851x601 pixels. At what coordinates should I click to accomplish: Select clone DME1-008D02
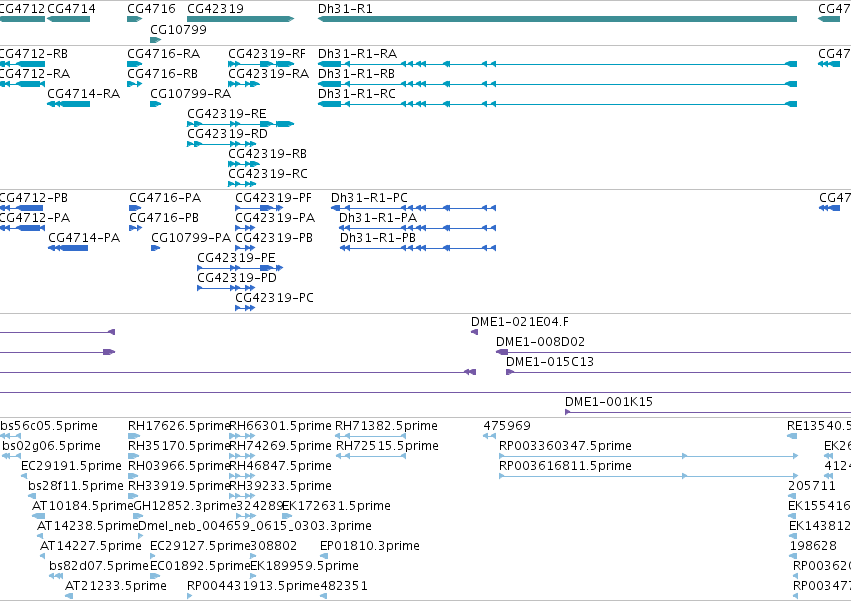point(674,352)
